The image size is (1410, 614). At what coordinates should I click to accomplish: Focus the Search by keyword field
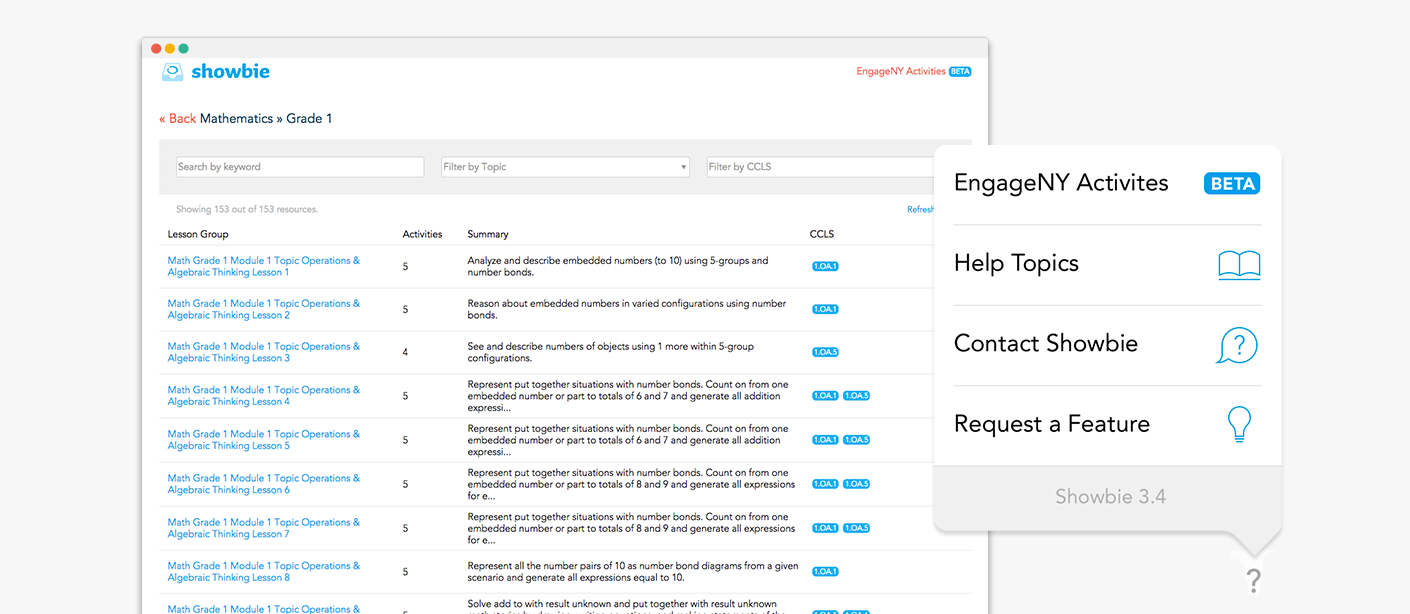coord(300,167)
